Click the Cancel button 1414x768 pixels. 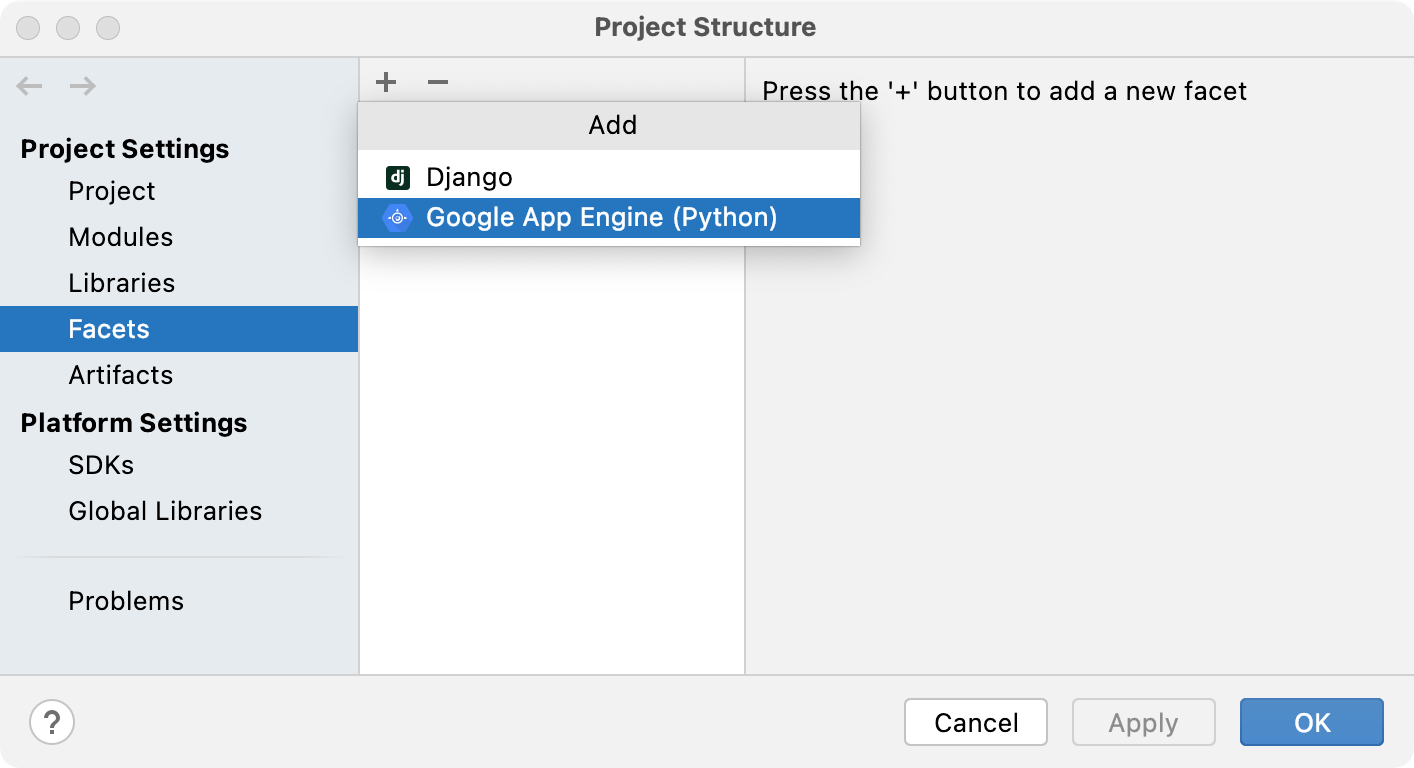click(976, 722)
